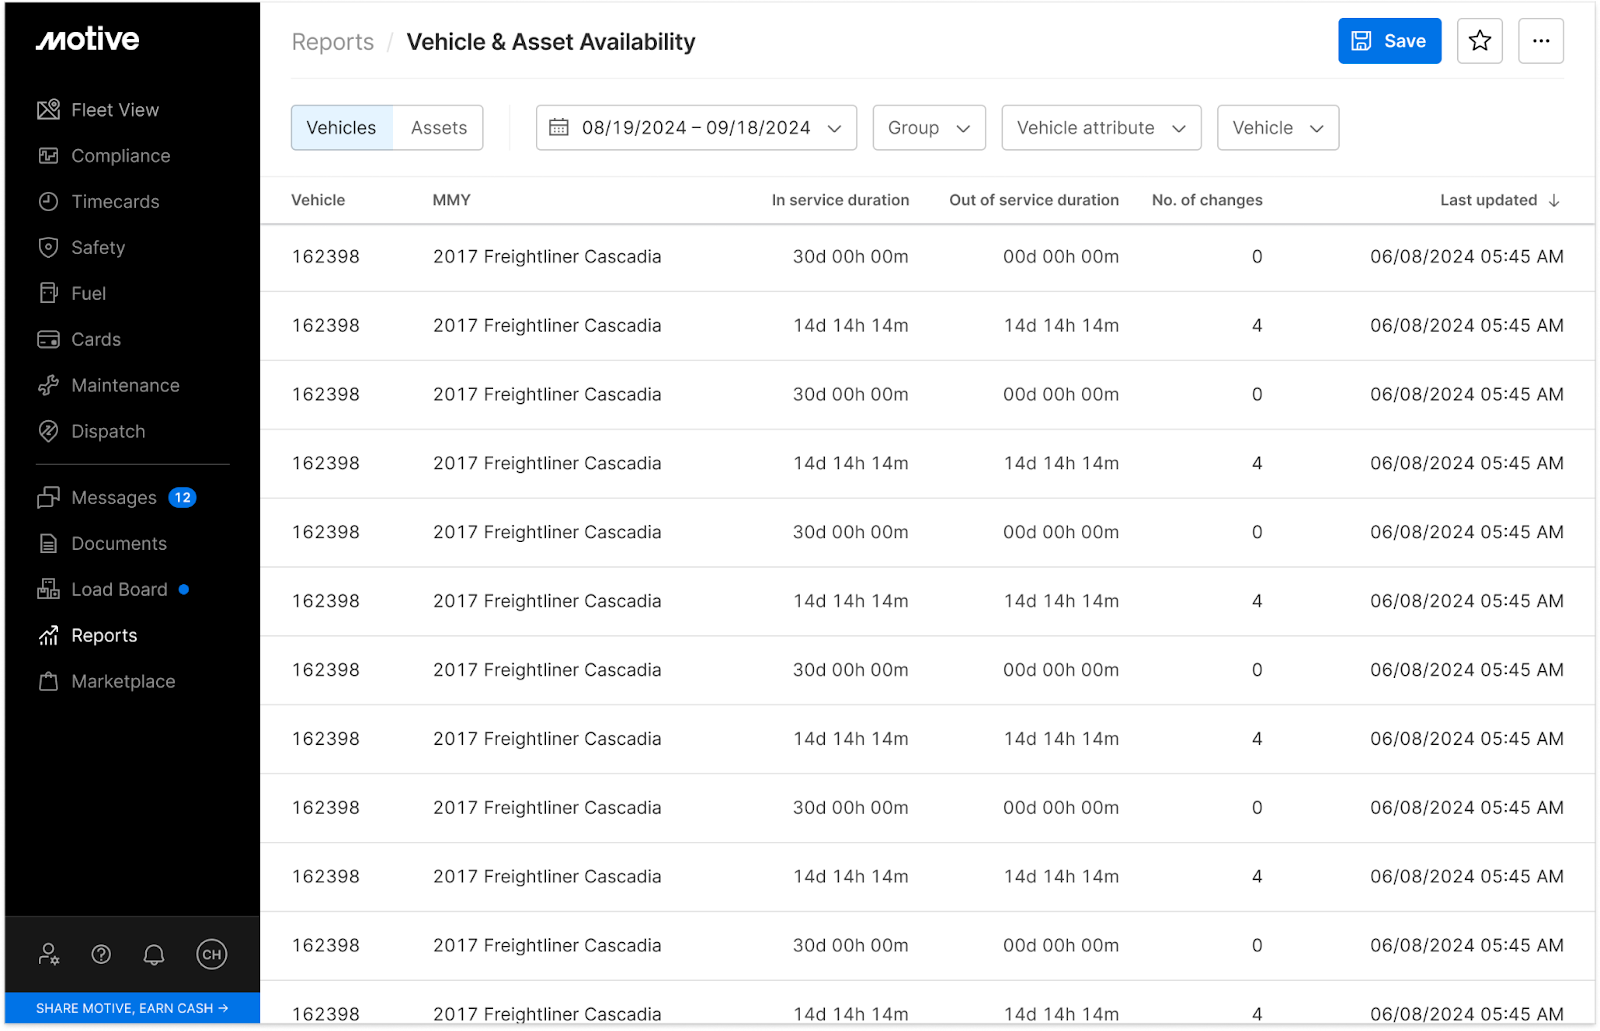The image size is (1600, 1031).
Task: Expand the Group filter dropdown
Action: click(x=928, y=128)
